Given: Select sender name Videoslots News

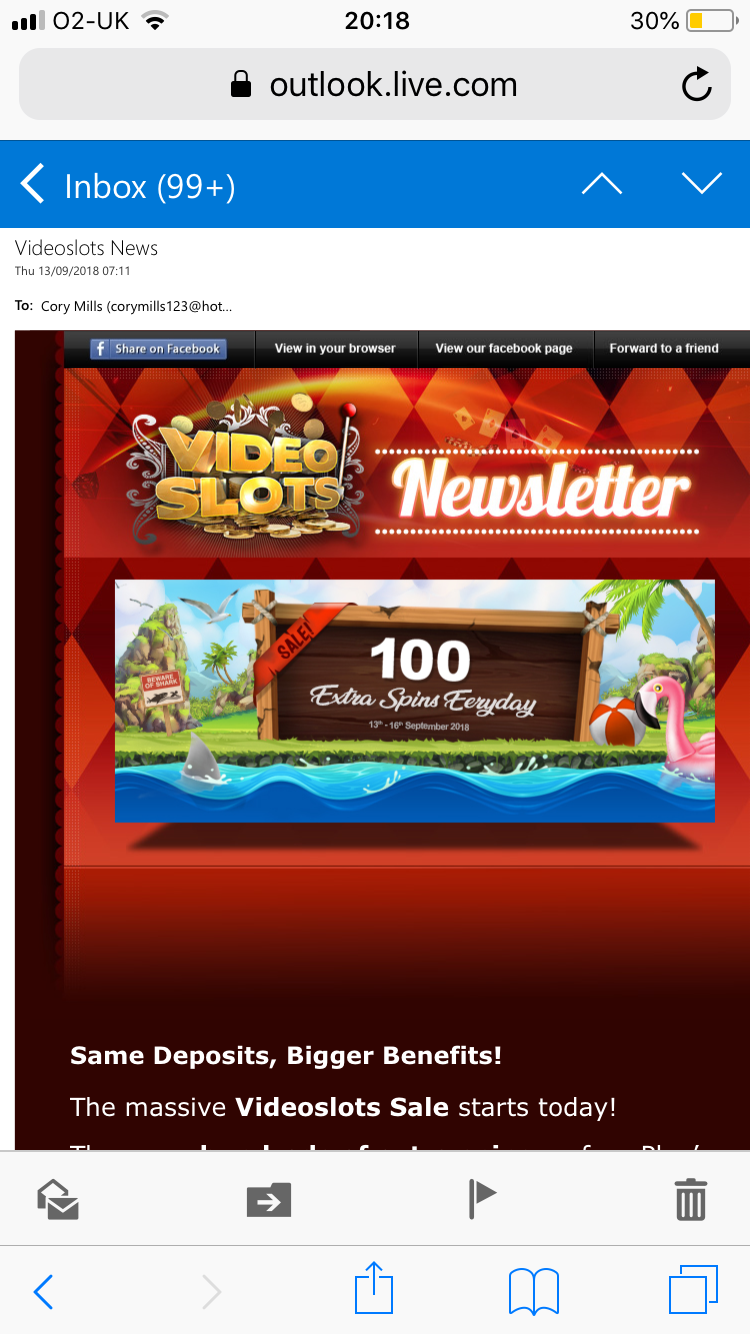Looking at the screenshot, I should tap(86, 248).
